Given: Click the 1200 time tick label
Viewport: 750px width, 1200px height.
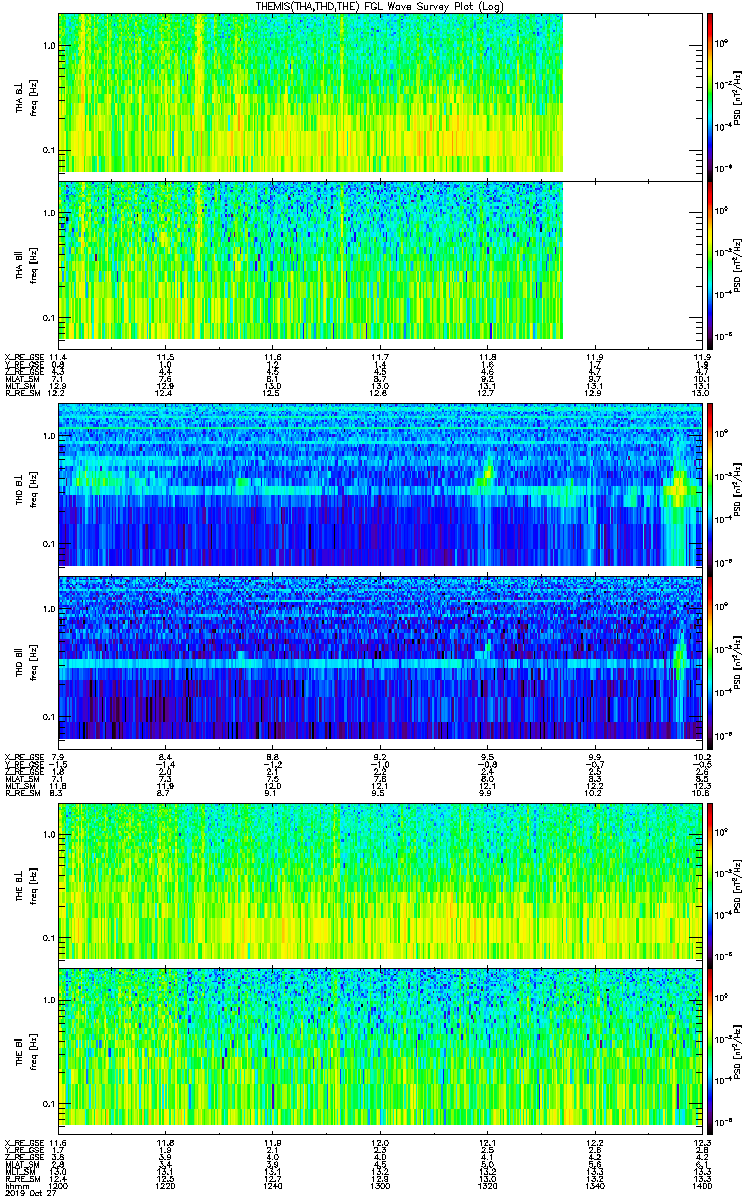Looking at the screenshot, I should tap(59, 1184).
